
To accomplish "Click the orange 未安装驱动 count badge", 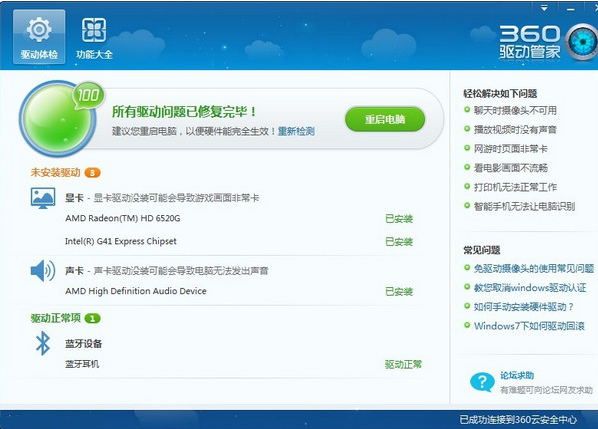I will 92,173.
